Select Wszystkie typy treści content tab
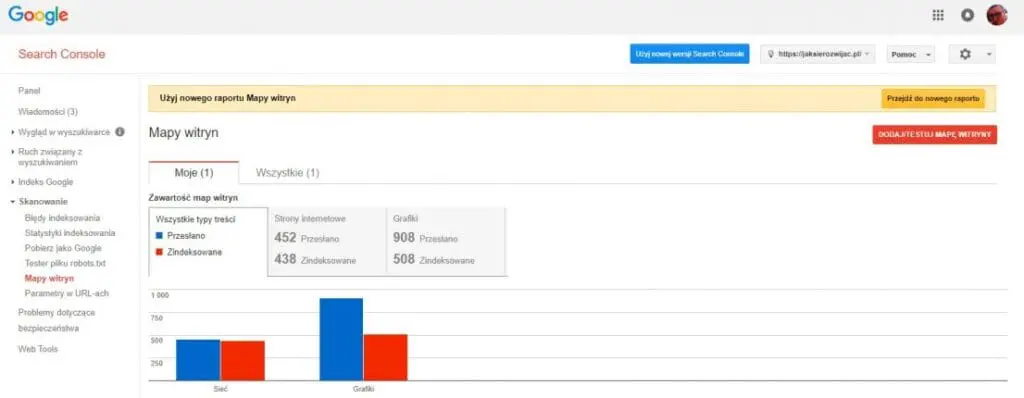Screen dimensions: 1024x398 click(208, 242)
